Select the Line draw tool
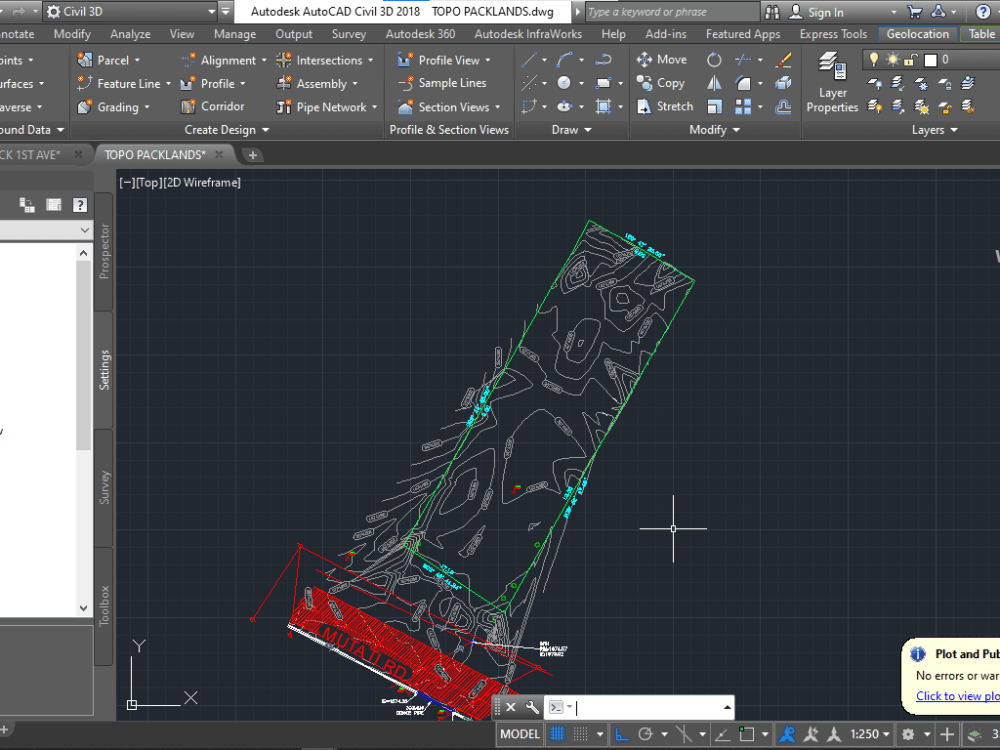 (x=529, y=60)
